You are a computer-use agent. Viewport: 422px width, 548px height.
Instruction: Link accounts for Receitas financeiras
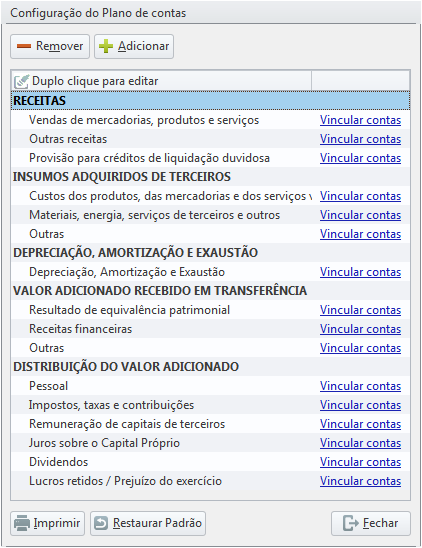pos(360,329)
